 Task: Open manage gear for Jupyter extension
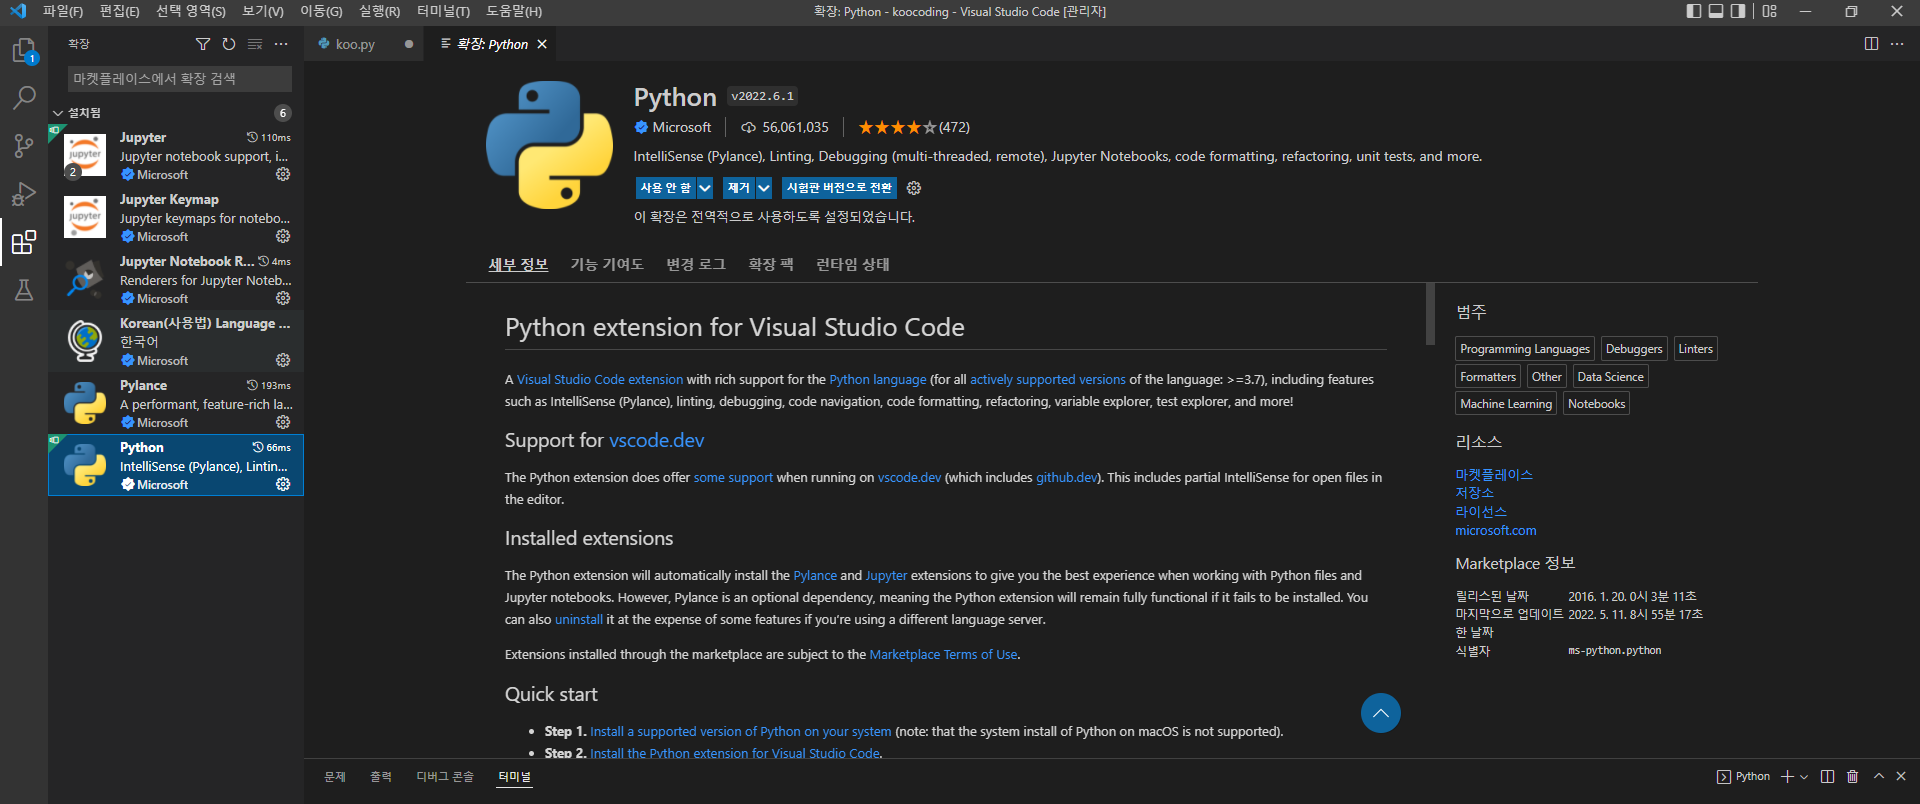(283, 174)
